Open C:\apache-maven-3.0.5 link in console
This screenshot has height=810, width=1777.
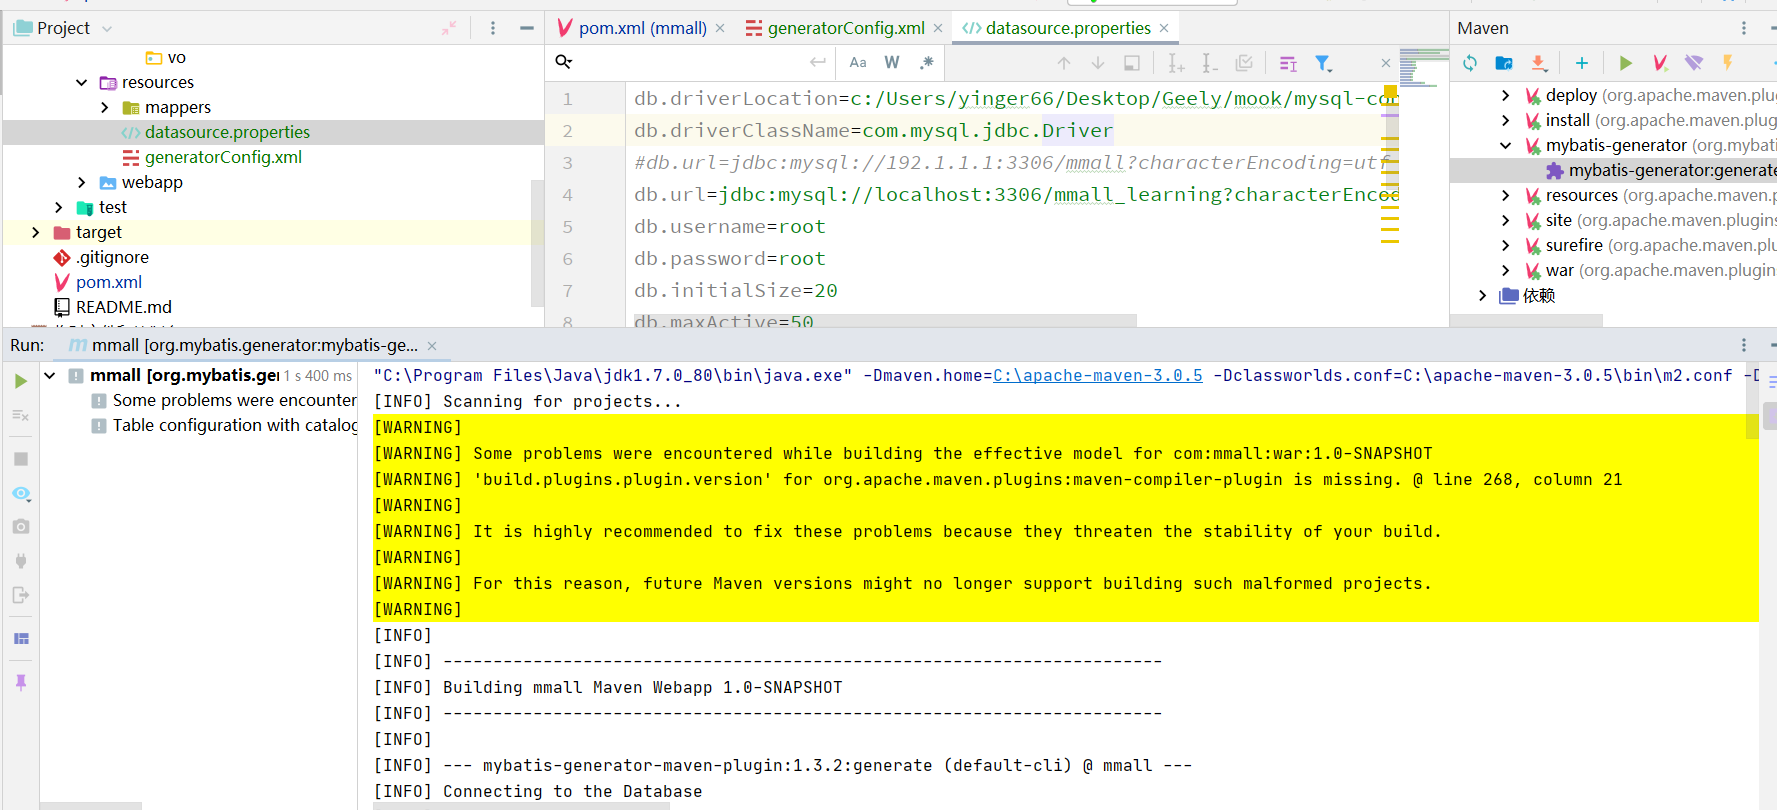(x=1097, y=375)
